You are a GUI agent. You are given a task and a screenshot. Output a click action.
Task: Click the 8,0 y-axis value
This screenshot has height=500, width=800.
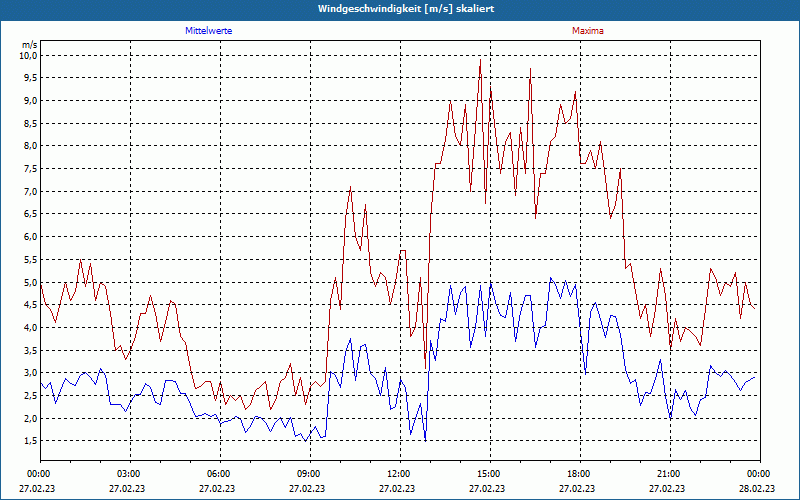[31, 146]
